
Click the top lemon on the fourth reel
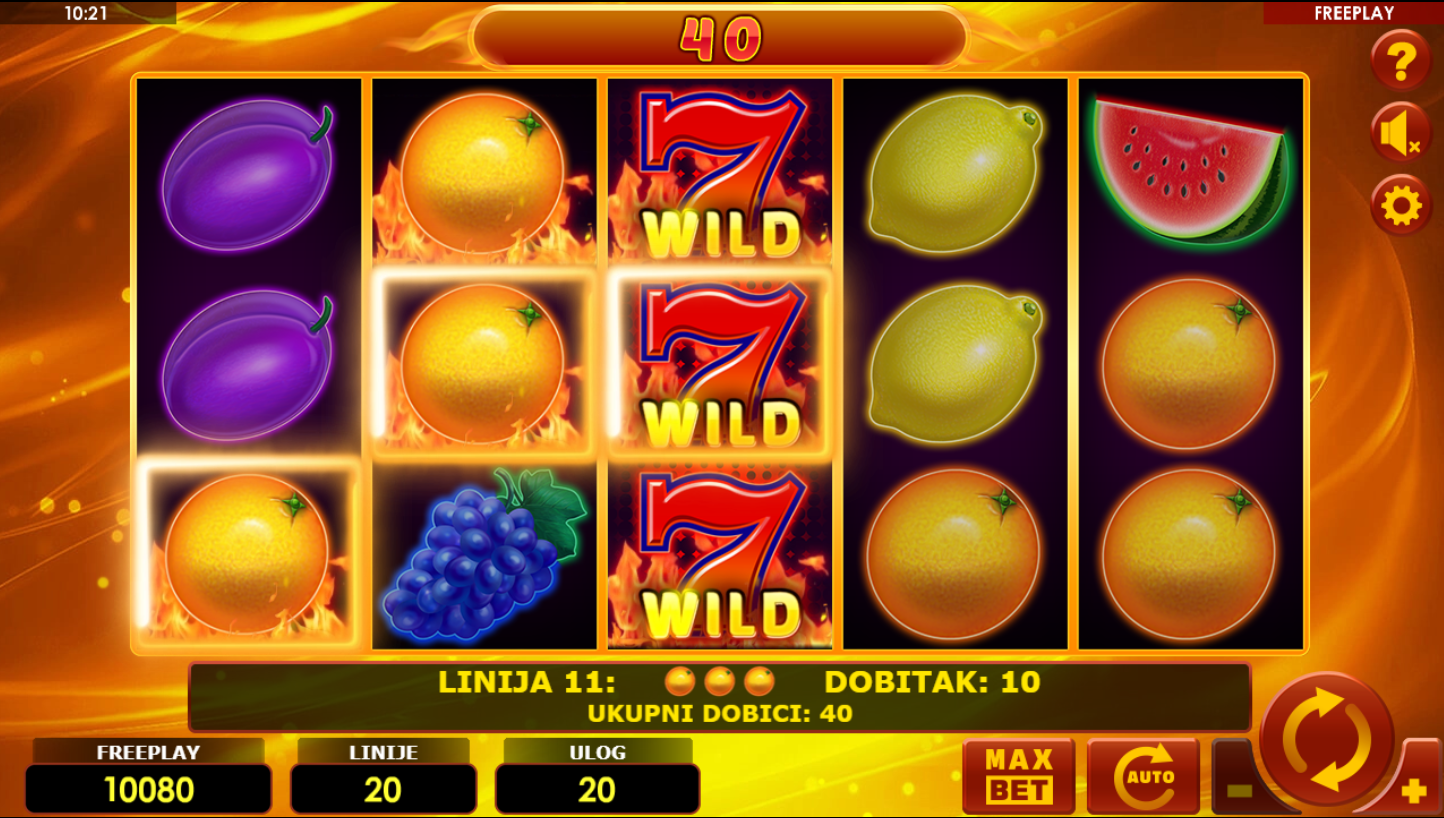click(x=955, y=174)
